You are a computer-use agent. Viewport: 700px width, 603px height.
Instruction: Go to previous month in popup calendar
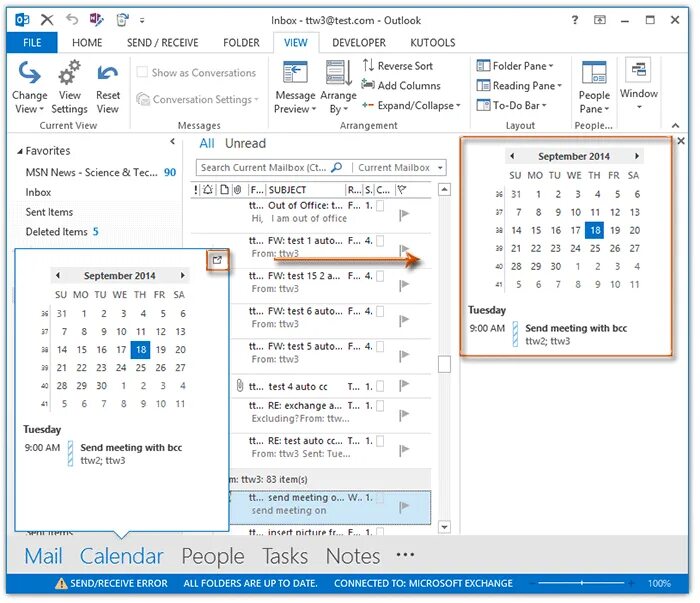pos(58,275)
